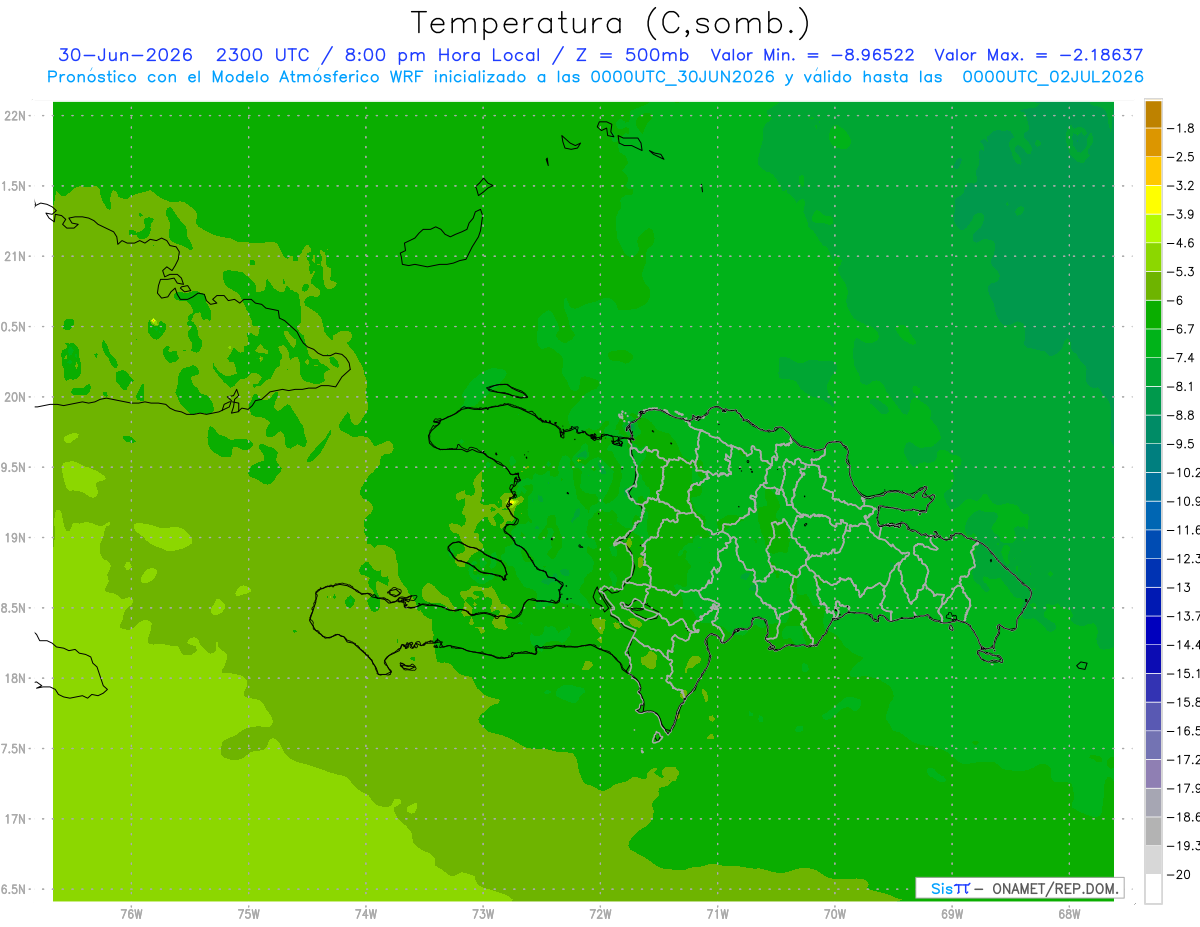Click the "70W" longitude label
Screen dimensions: 1200x927
(835, 913)
